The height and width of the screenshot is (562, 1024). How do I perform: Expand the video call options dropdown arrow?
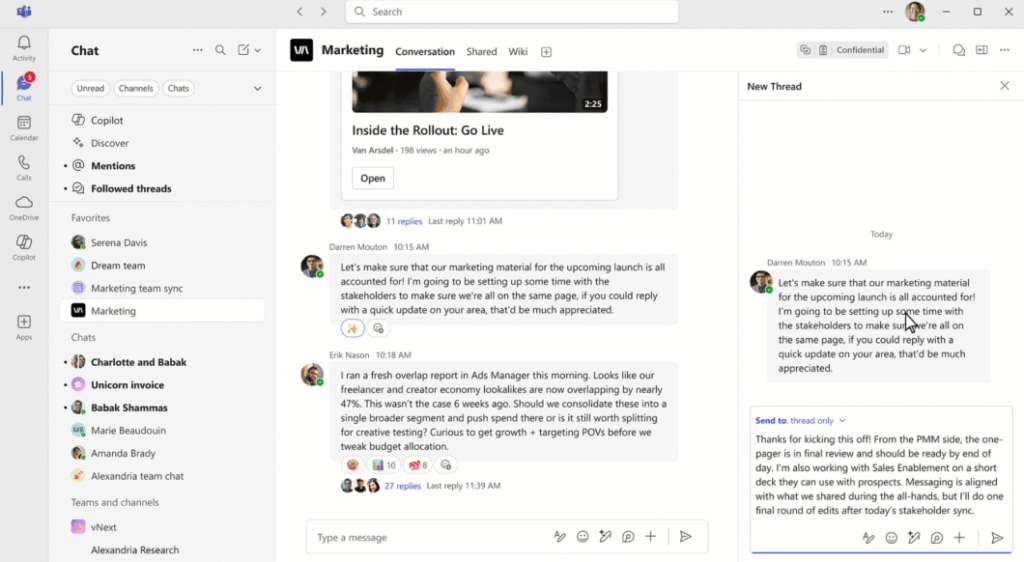(923, 50)
